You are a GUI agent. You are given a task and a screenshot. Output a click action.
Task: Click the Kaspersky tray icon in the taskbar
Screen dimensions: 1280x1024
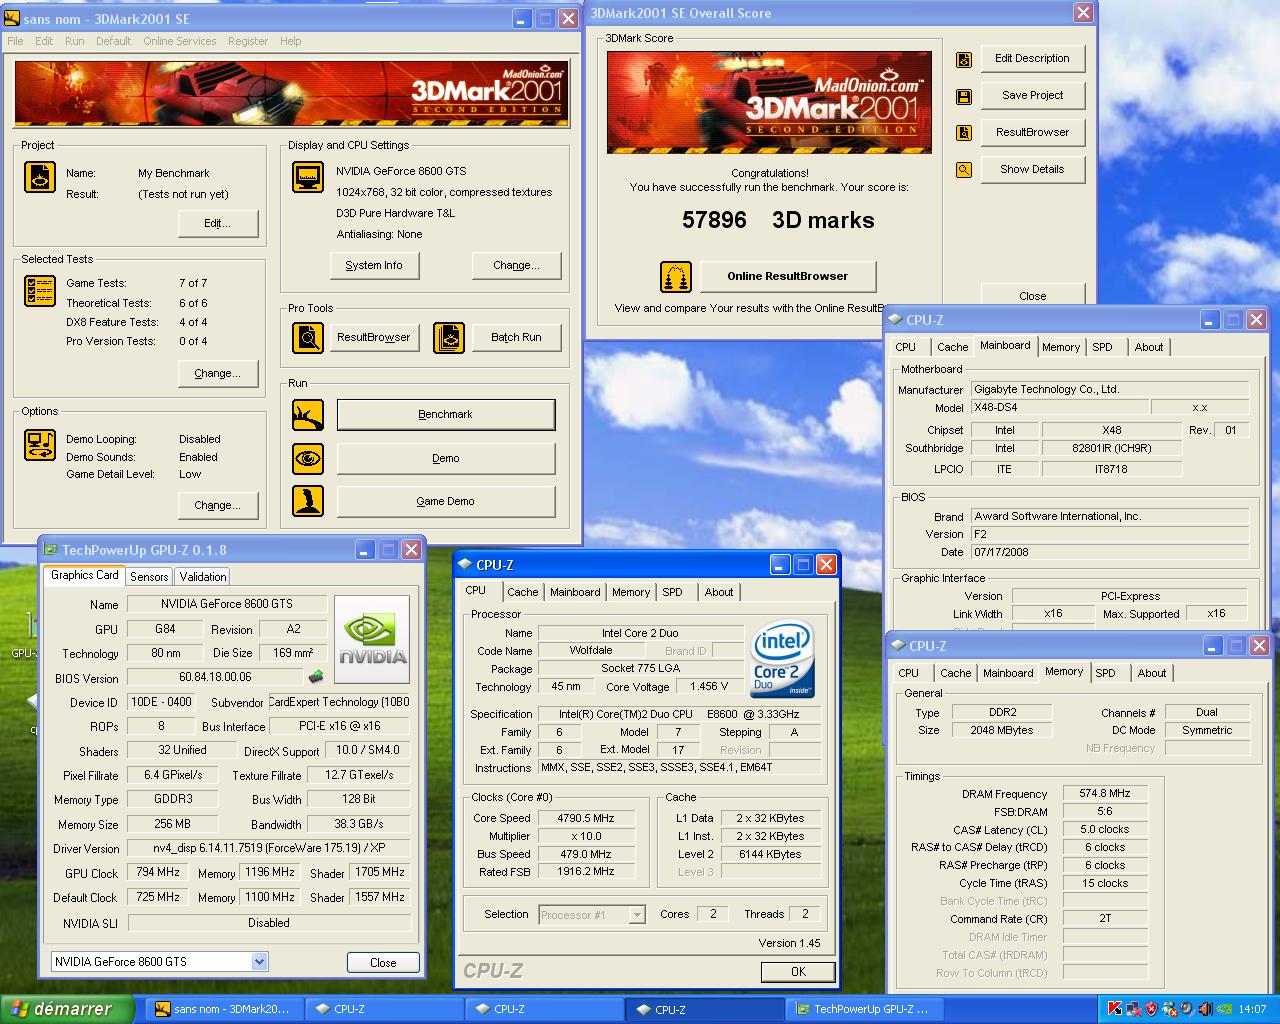click(1114, 1009)
